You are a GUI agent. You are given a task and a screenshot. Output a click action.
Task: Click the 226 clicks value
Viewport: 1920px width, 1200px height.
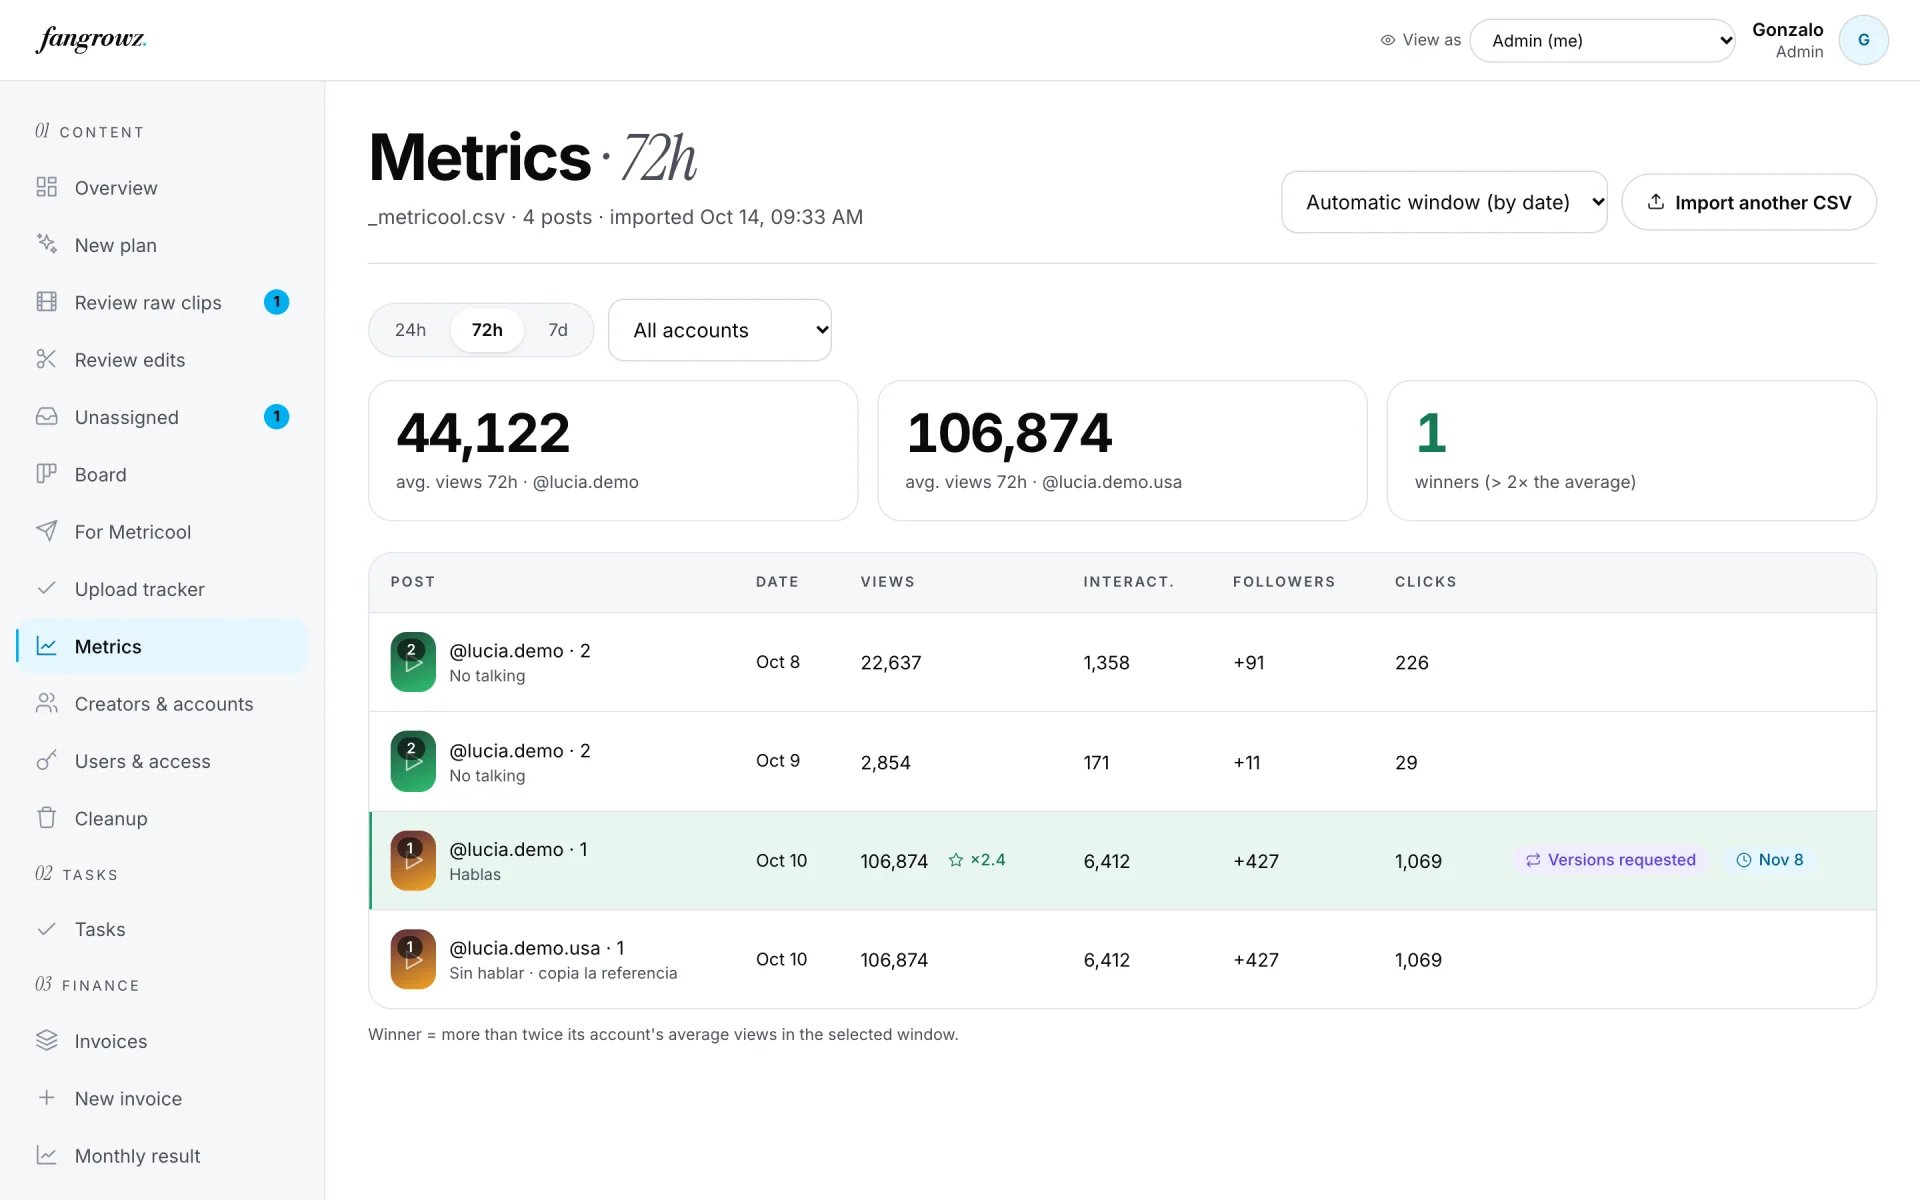pos(1412,663)
